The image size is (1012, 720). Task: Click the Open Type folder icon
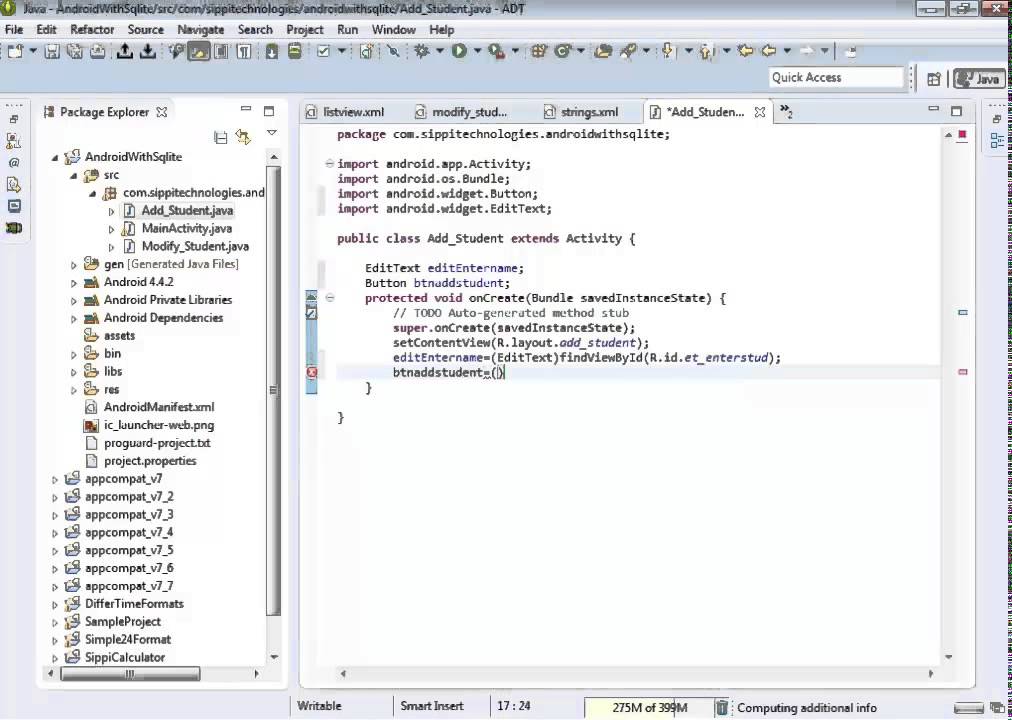[603, 52]
